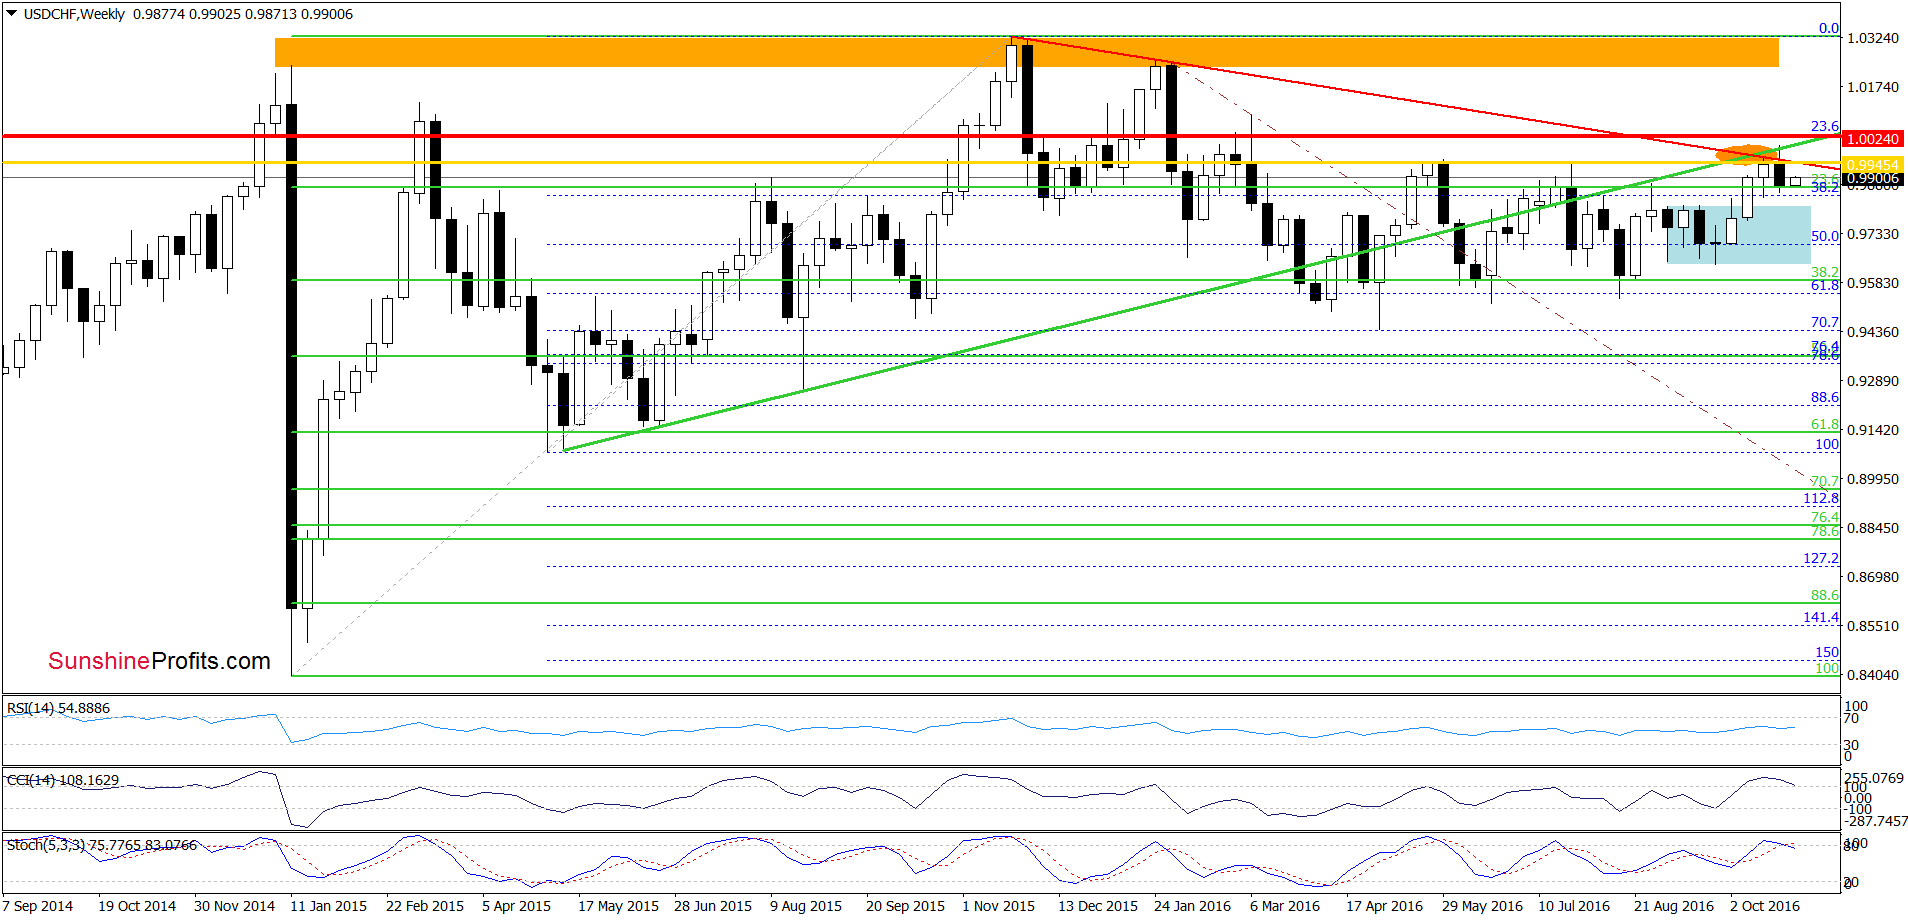This screenshot has width=1908, height=920.
Task: Select the small orange ellipse marker
Action: click(1746, 154)
